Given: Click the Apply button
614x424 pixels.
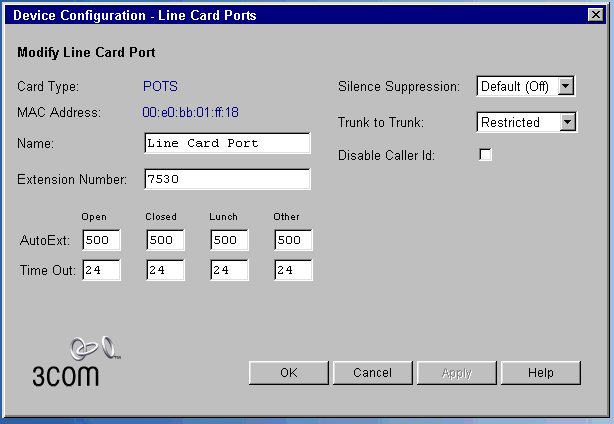Looking at the screenshot, I should pos(457,373).
